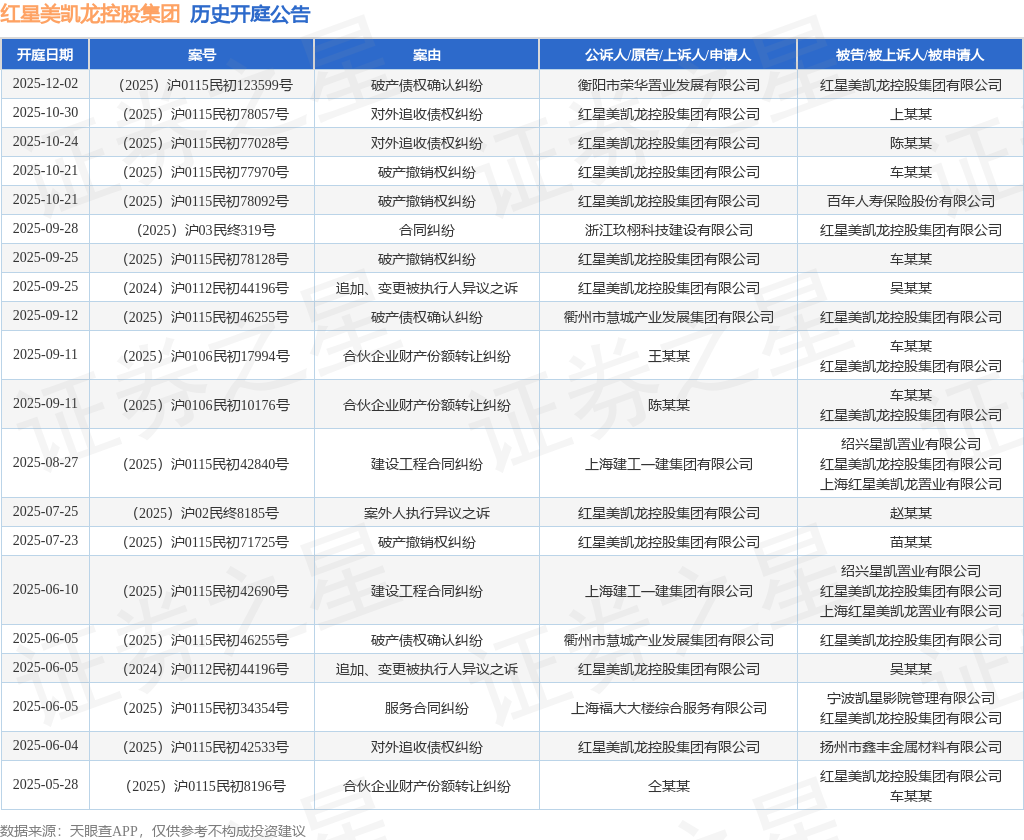Click date cell 2025-06-04
The height and width of the screenshot is (840, 1024).
(x=45, y=745)
